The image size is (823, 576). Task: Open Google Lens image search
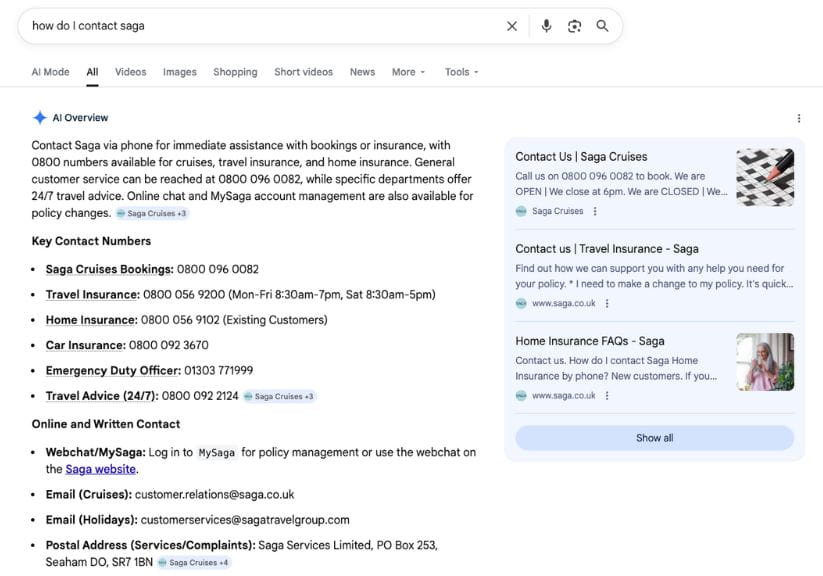(575, 26)
